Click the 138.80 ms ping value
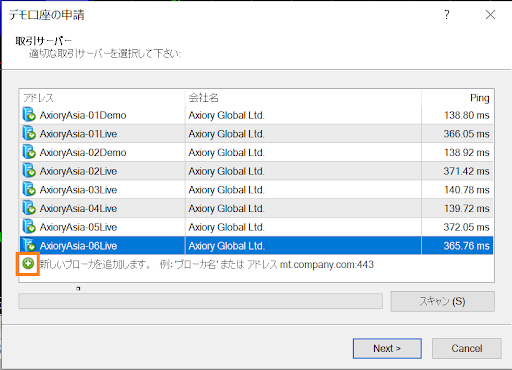The width and height of the screenshot is (512, 370). pos(466,115)
